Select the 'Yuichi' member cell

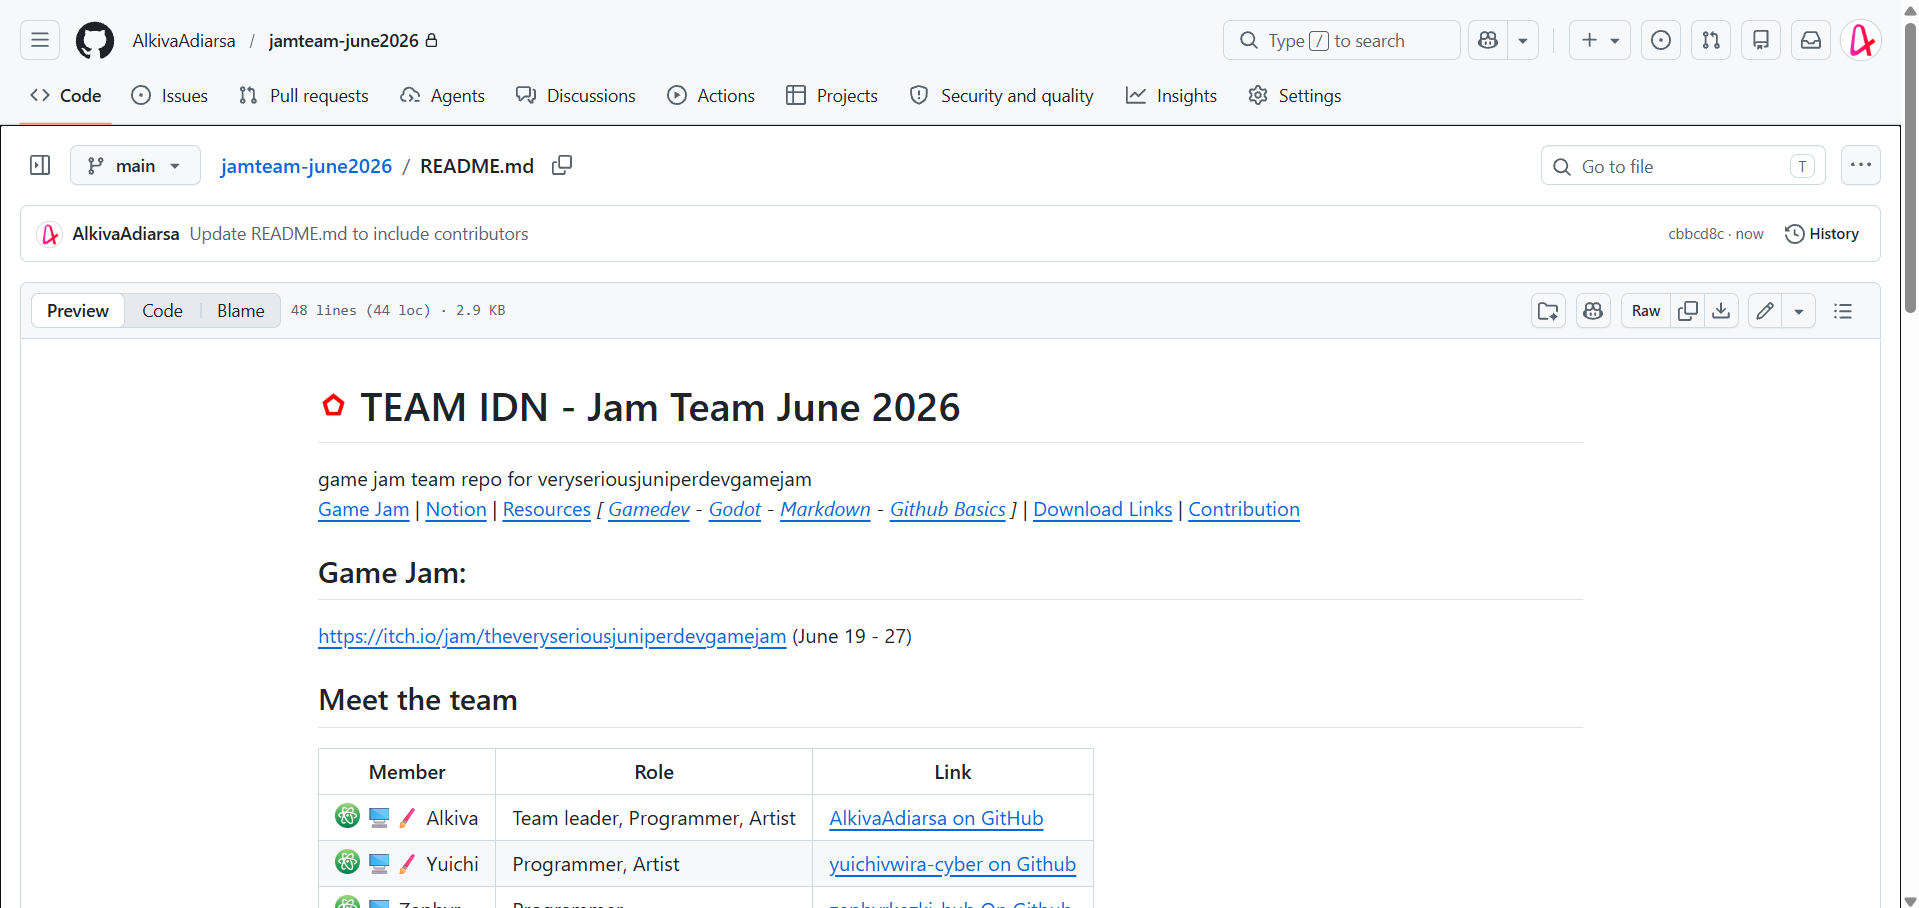(x=407, y=864)
